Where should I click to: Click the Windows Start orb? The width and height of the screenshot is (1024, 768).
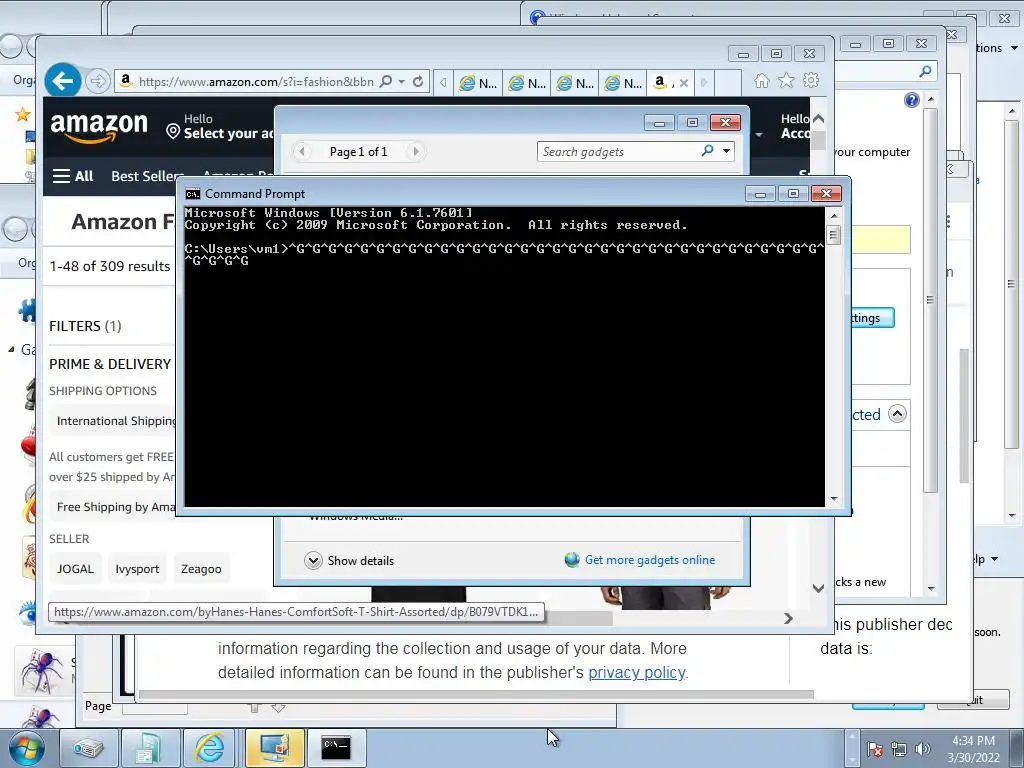[27, 748]
